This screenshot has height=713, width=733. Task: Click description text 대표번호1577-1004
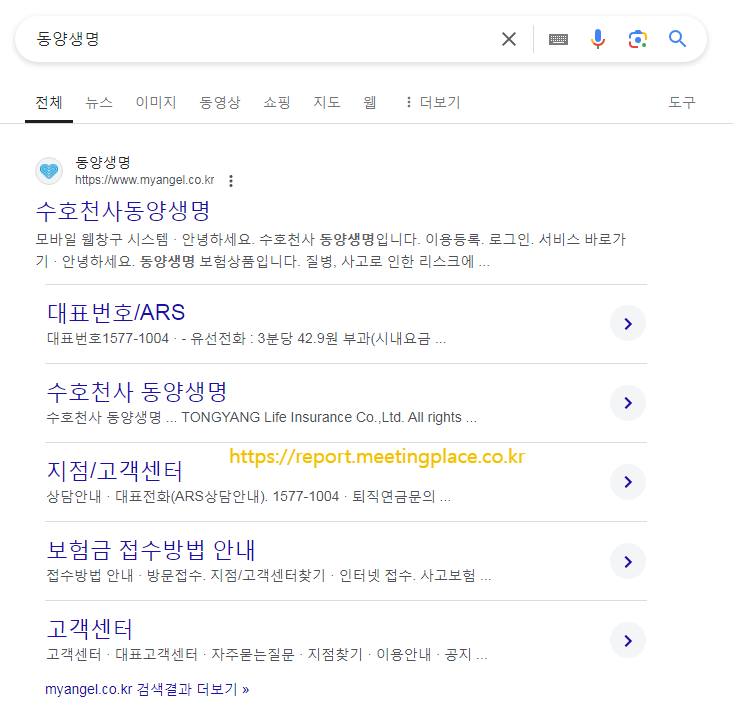[108, 338]
